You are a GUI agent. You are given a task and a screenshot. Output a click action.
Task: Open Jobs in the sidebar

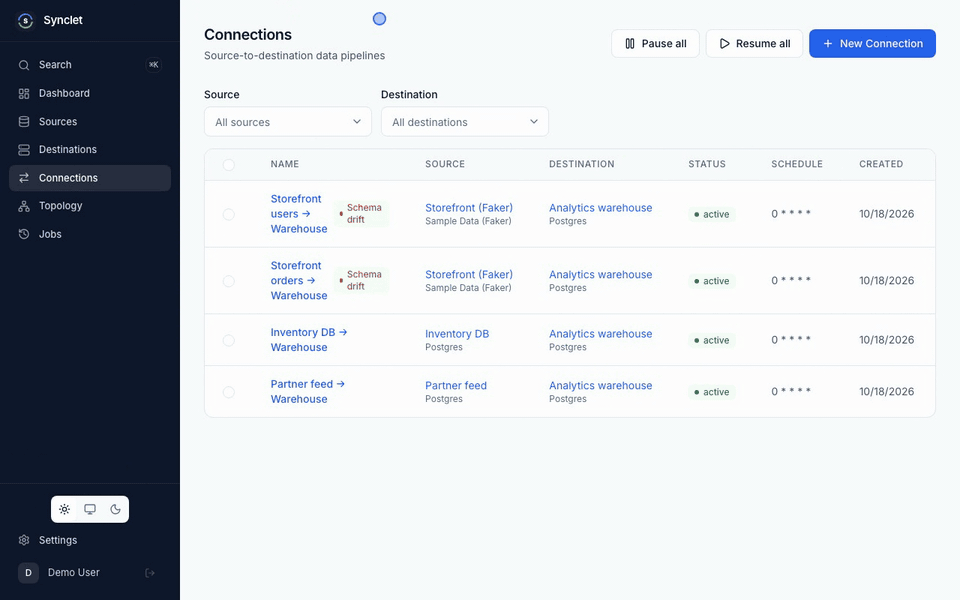[90, 234]
